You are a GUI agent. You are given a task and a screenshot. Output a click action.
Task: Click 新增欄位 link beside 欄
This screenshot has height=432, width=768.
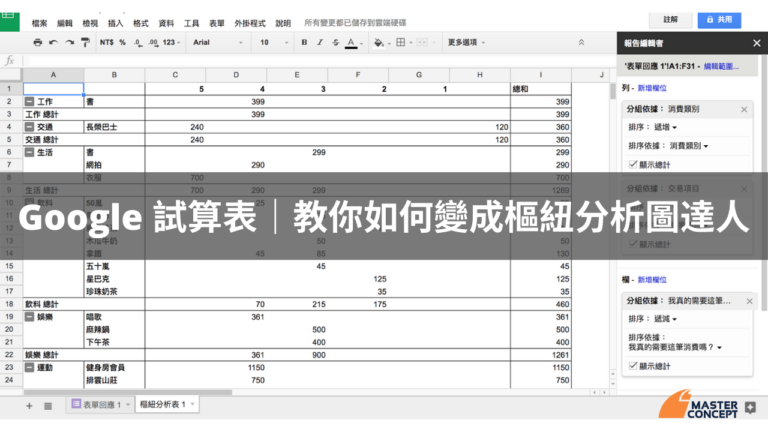[x=652, y=280]
